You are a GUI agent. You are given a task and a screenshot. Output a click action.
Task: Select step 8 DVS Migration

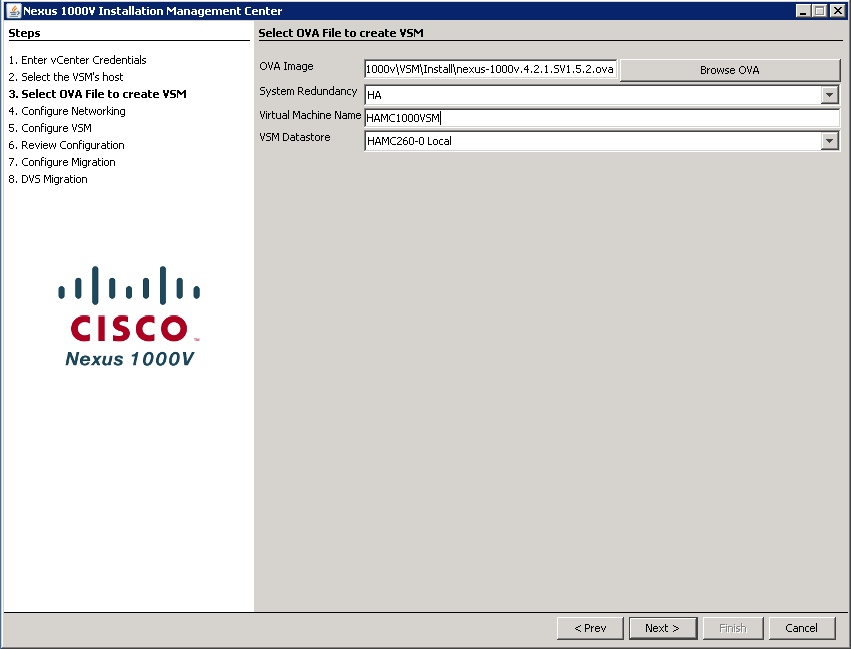click(48, 179)
